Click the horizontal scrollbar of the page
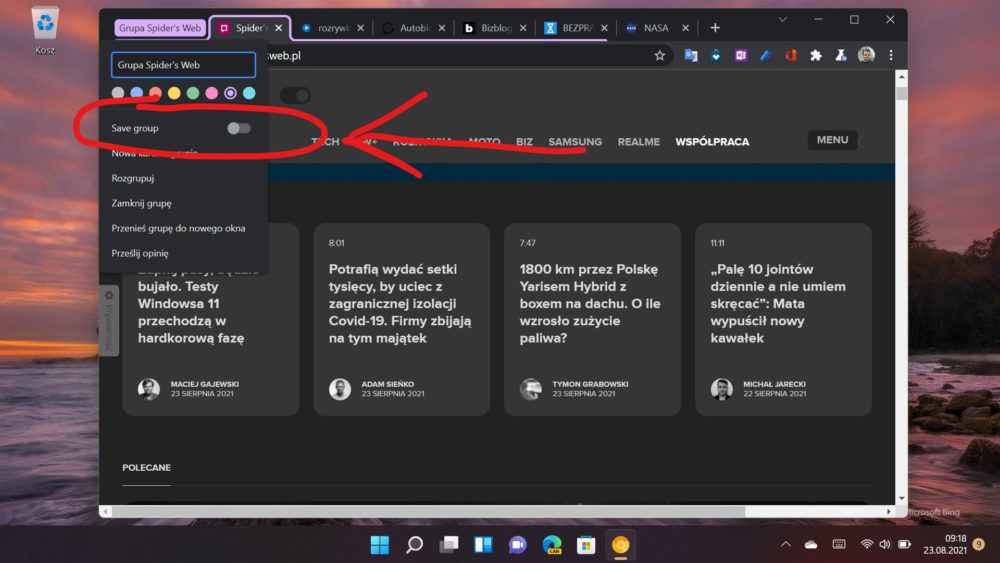This screenshot has height=563, width=1000. coord(427,511)
